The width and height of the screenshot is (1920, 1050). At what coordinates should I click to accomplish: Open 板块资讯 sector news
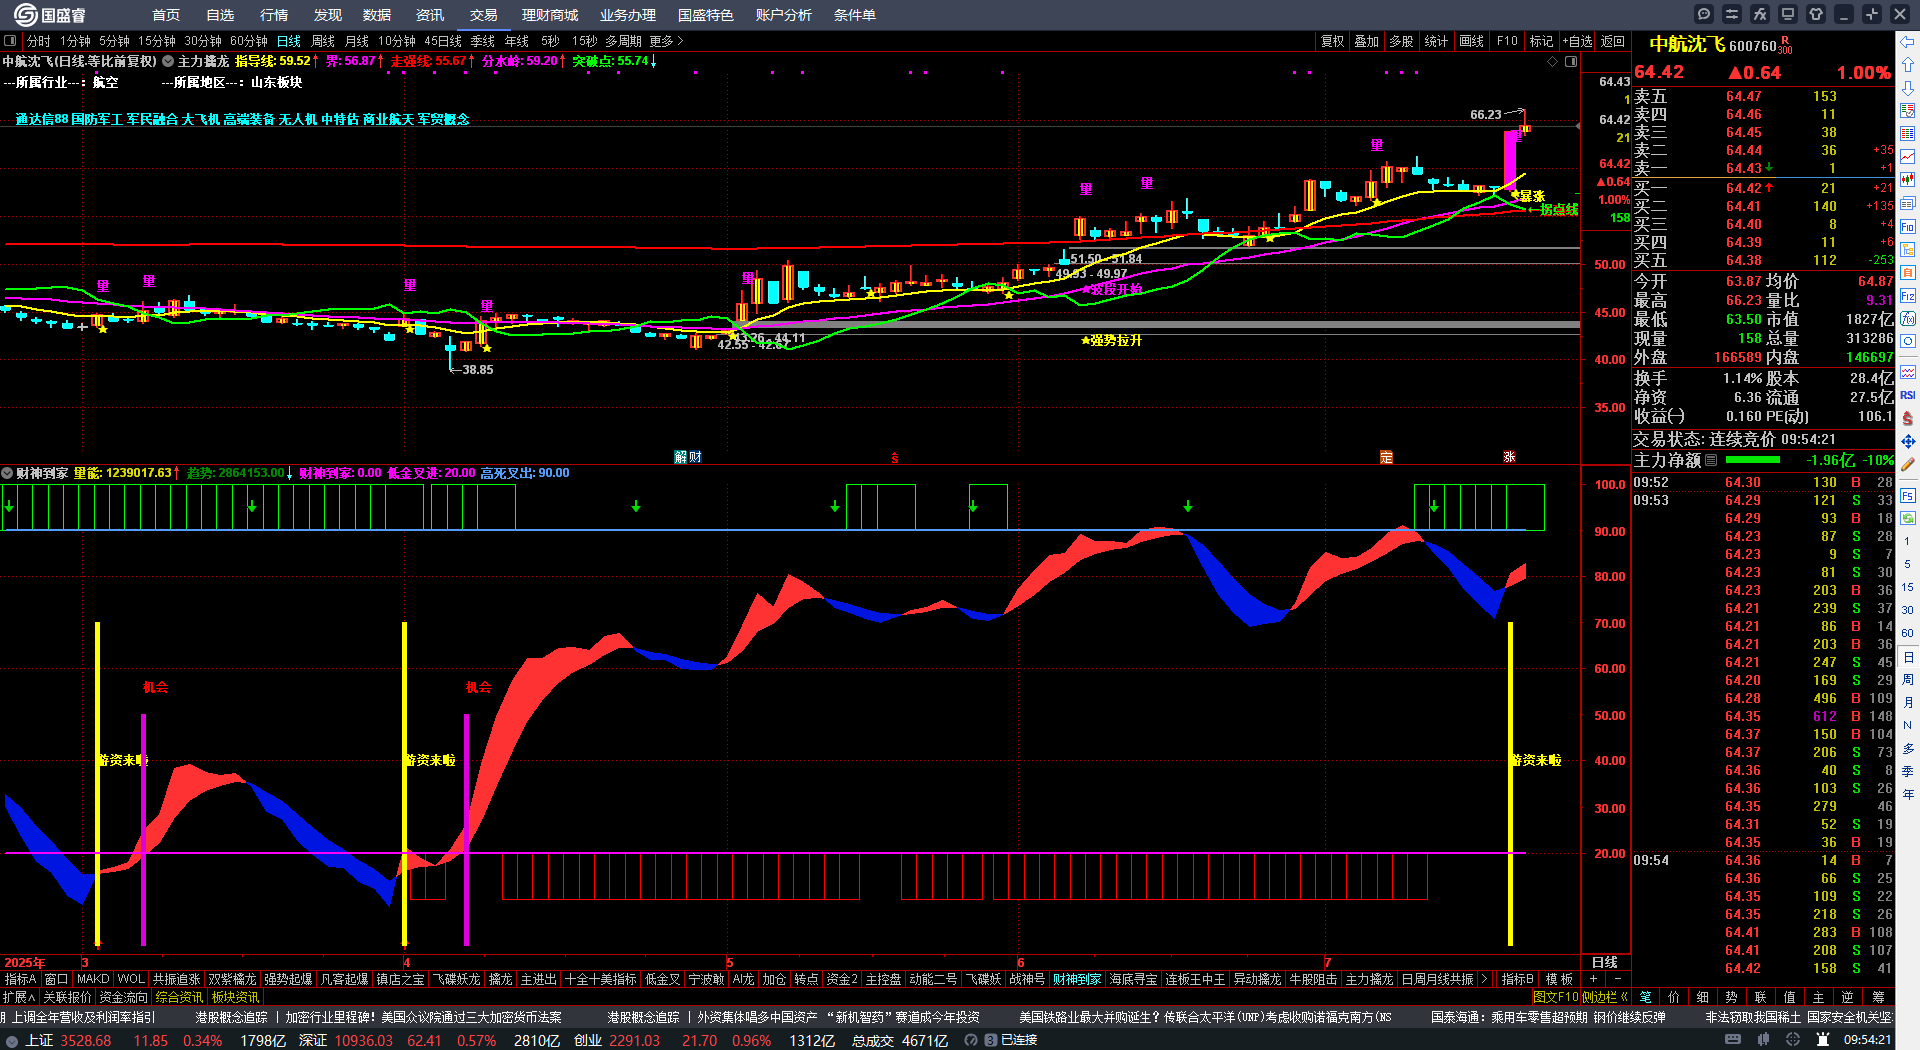[235, 997]
